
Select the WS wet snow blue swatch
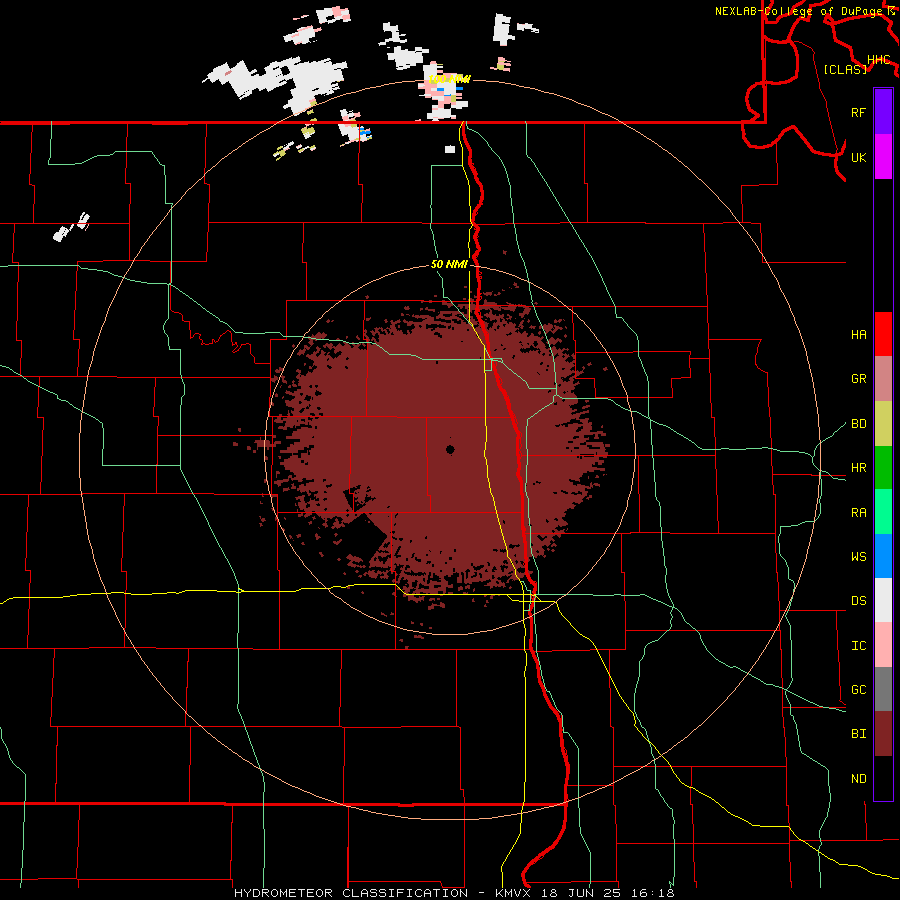point(883,556)
